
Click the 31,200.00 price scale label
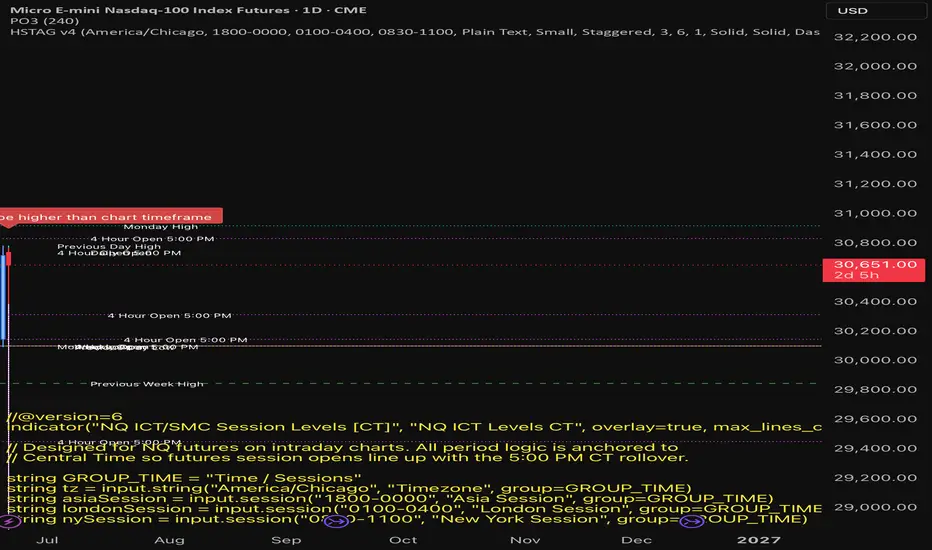pos(875,184)
